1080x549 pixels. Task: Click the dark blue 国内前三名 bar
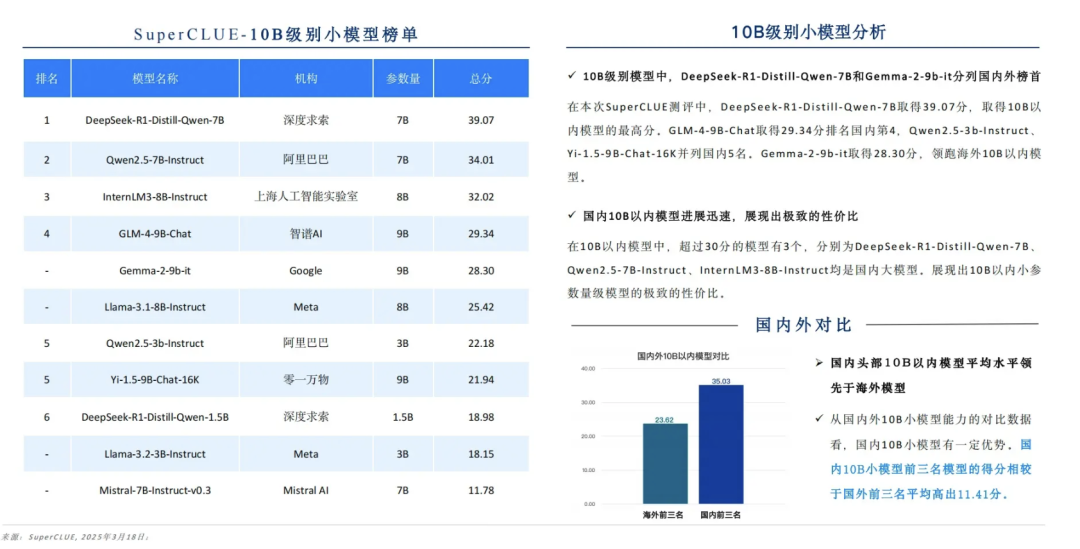(x=721, y=444)
